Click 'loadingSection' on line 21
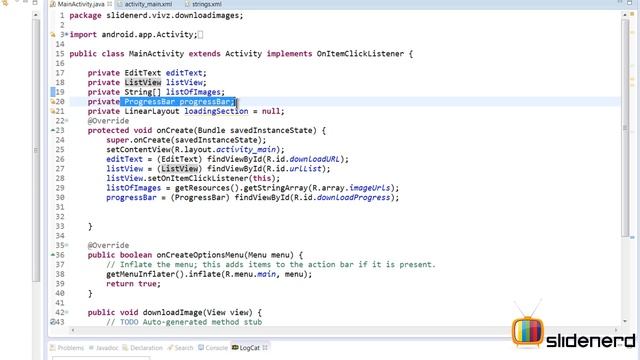The height and width of the screenshot is (360, 640). click(x=216, y=111)
